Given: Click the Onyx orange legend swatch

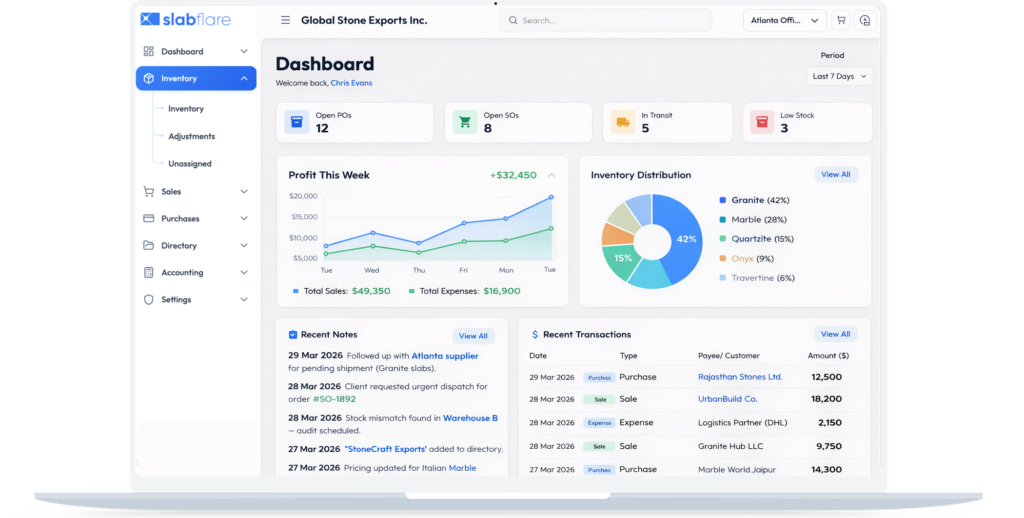Looking at the screenshot, I should click(x=722, y=259).
